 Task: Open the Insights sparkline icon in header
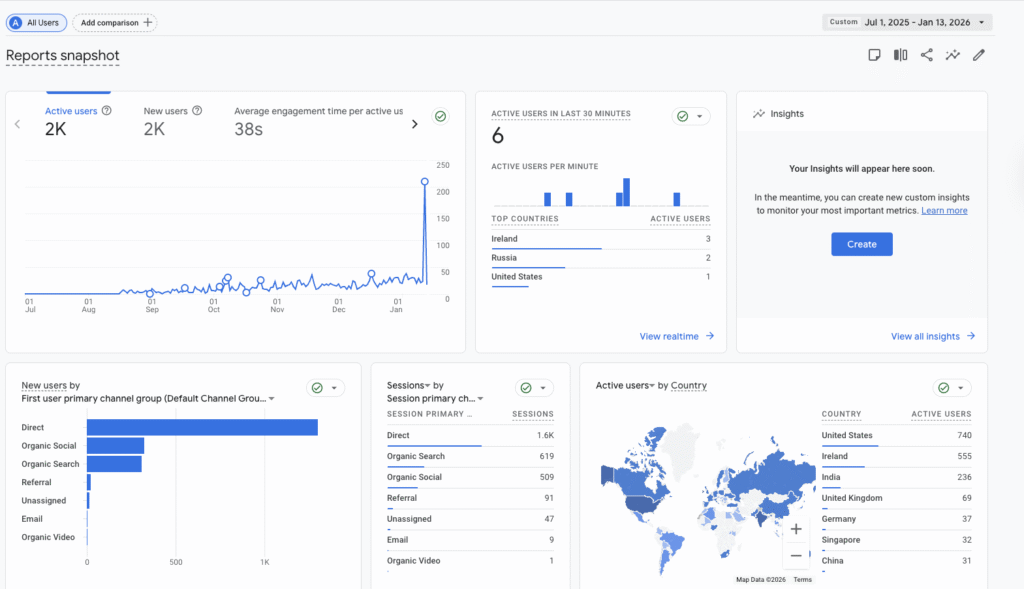pyautogui.click(x=953, y=55)
